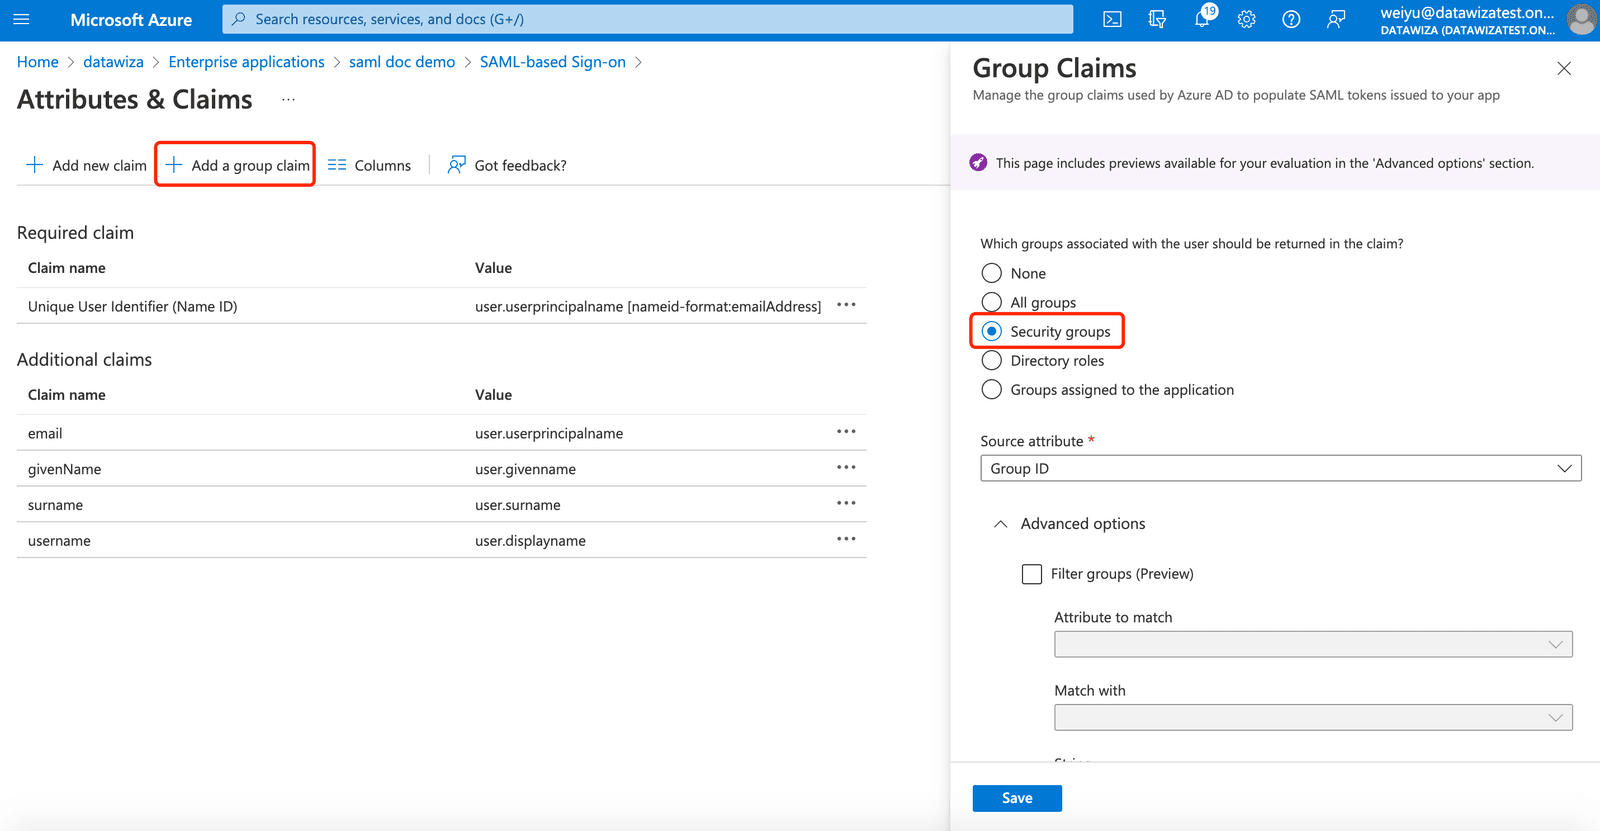
Task: Click the purple preview rocket icon
Action: coord(978,163)
